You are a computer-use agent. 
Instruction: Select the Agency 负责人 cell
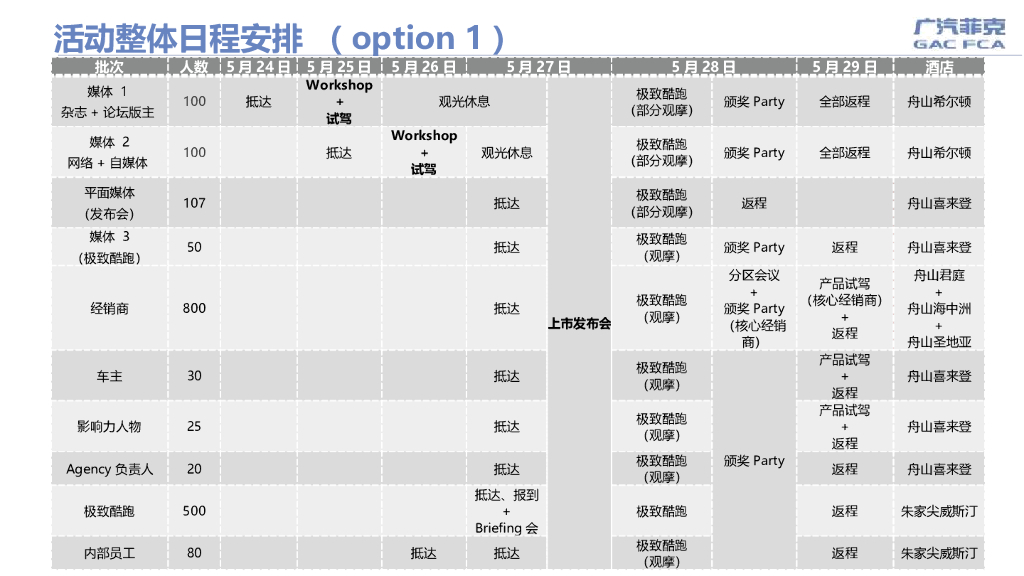pyautogui.click(x=109, y=469)
